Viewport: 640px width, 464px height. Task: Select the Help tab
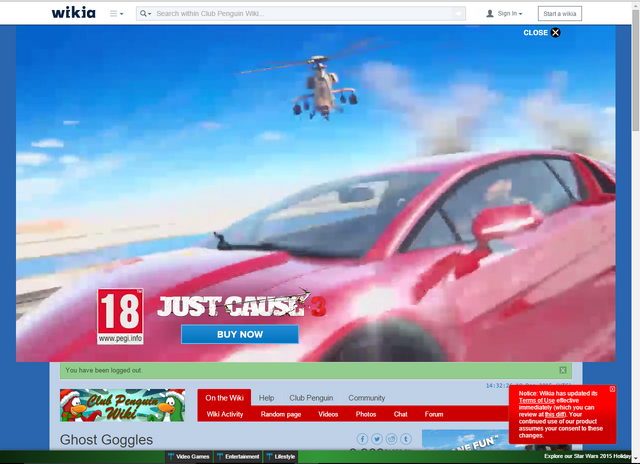(x=266, y=398)
